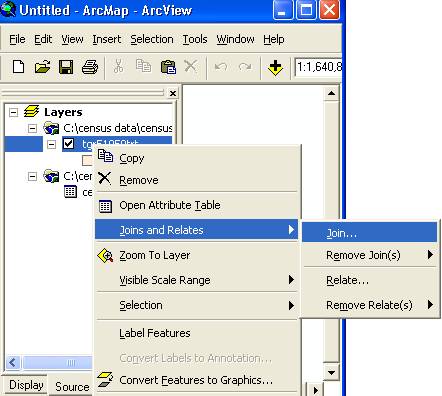Collapse the Layers data frame tree node

pyautogui.click(x=13, y=112)
